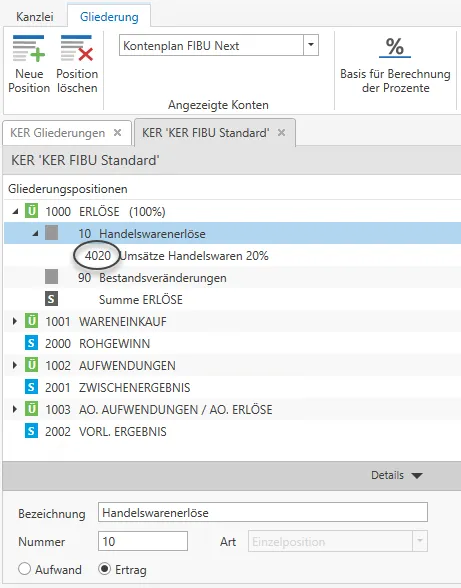Click the Nummer field containing 10
This screenshot has height=588, width=461.
[143, 541]
